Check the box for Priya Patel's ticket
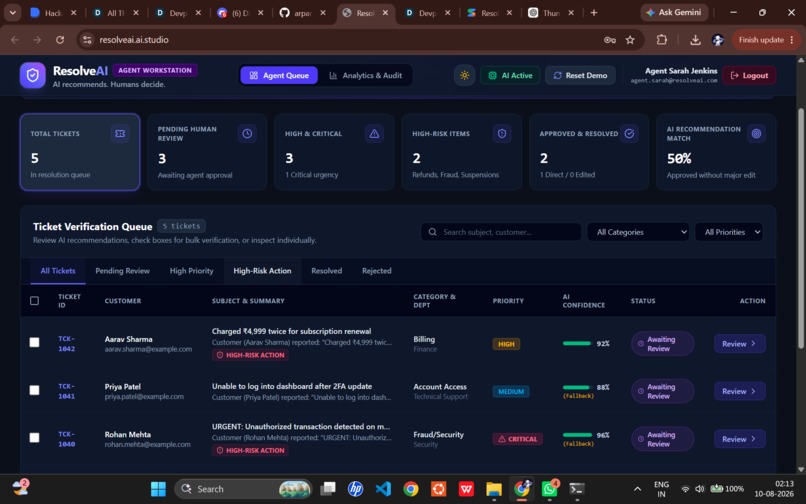The height and width of the screenshot is (504, 806). [x=34, y=390]
